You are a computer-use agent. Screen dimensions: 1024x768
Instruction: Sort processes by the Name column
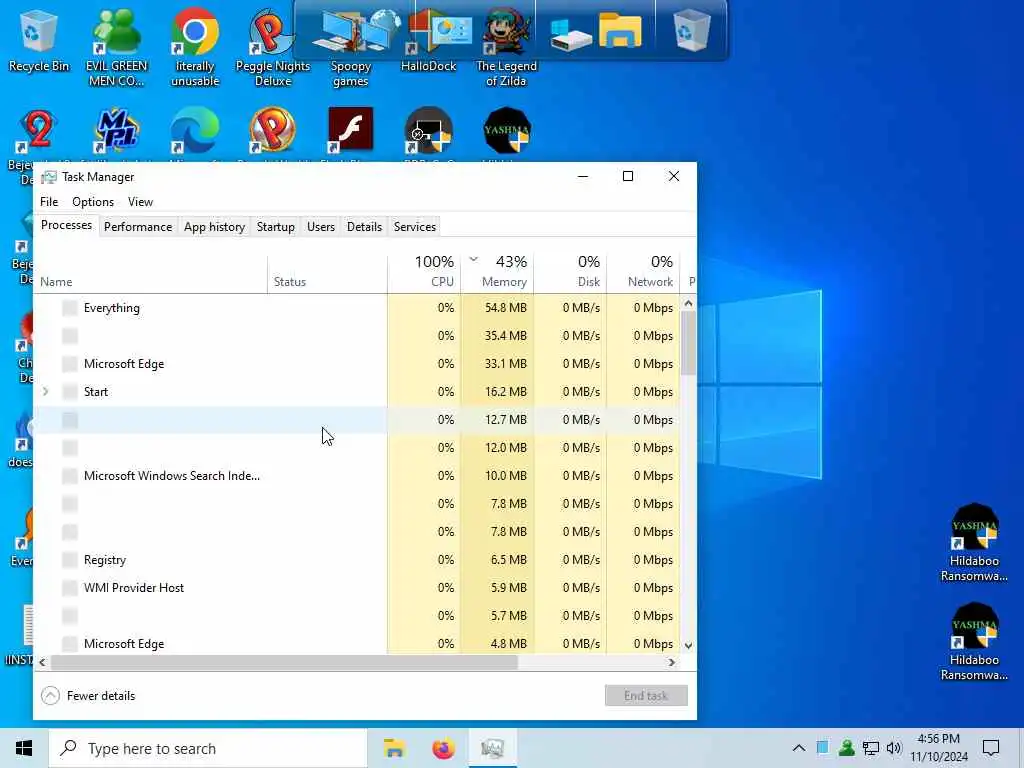tap(150, 272)
